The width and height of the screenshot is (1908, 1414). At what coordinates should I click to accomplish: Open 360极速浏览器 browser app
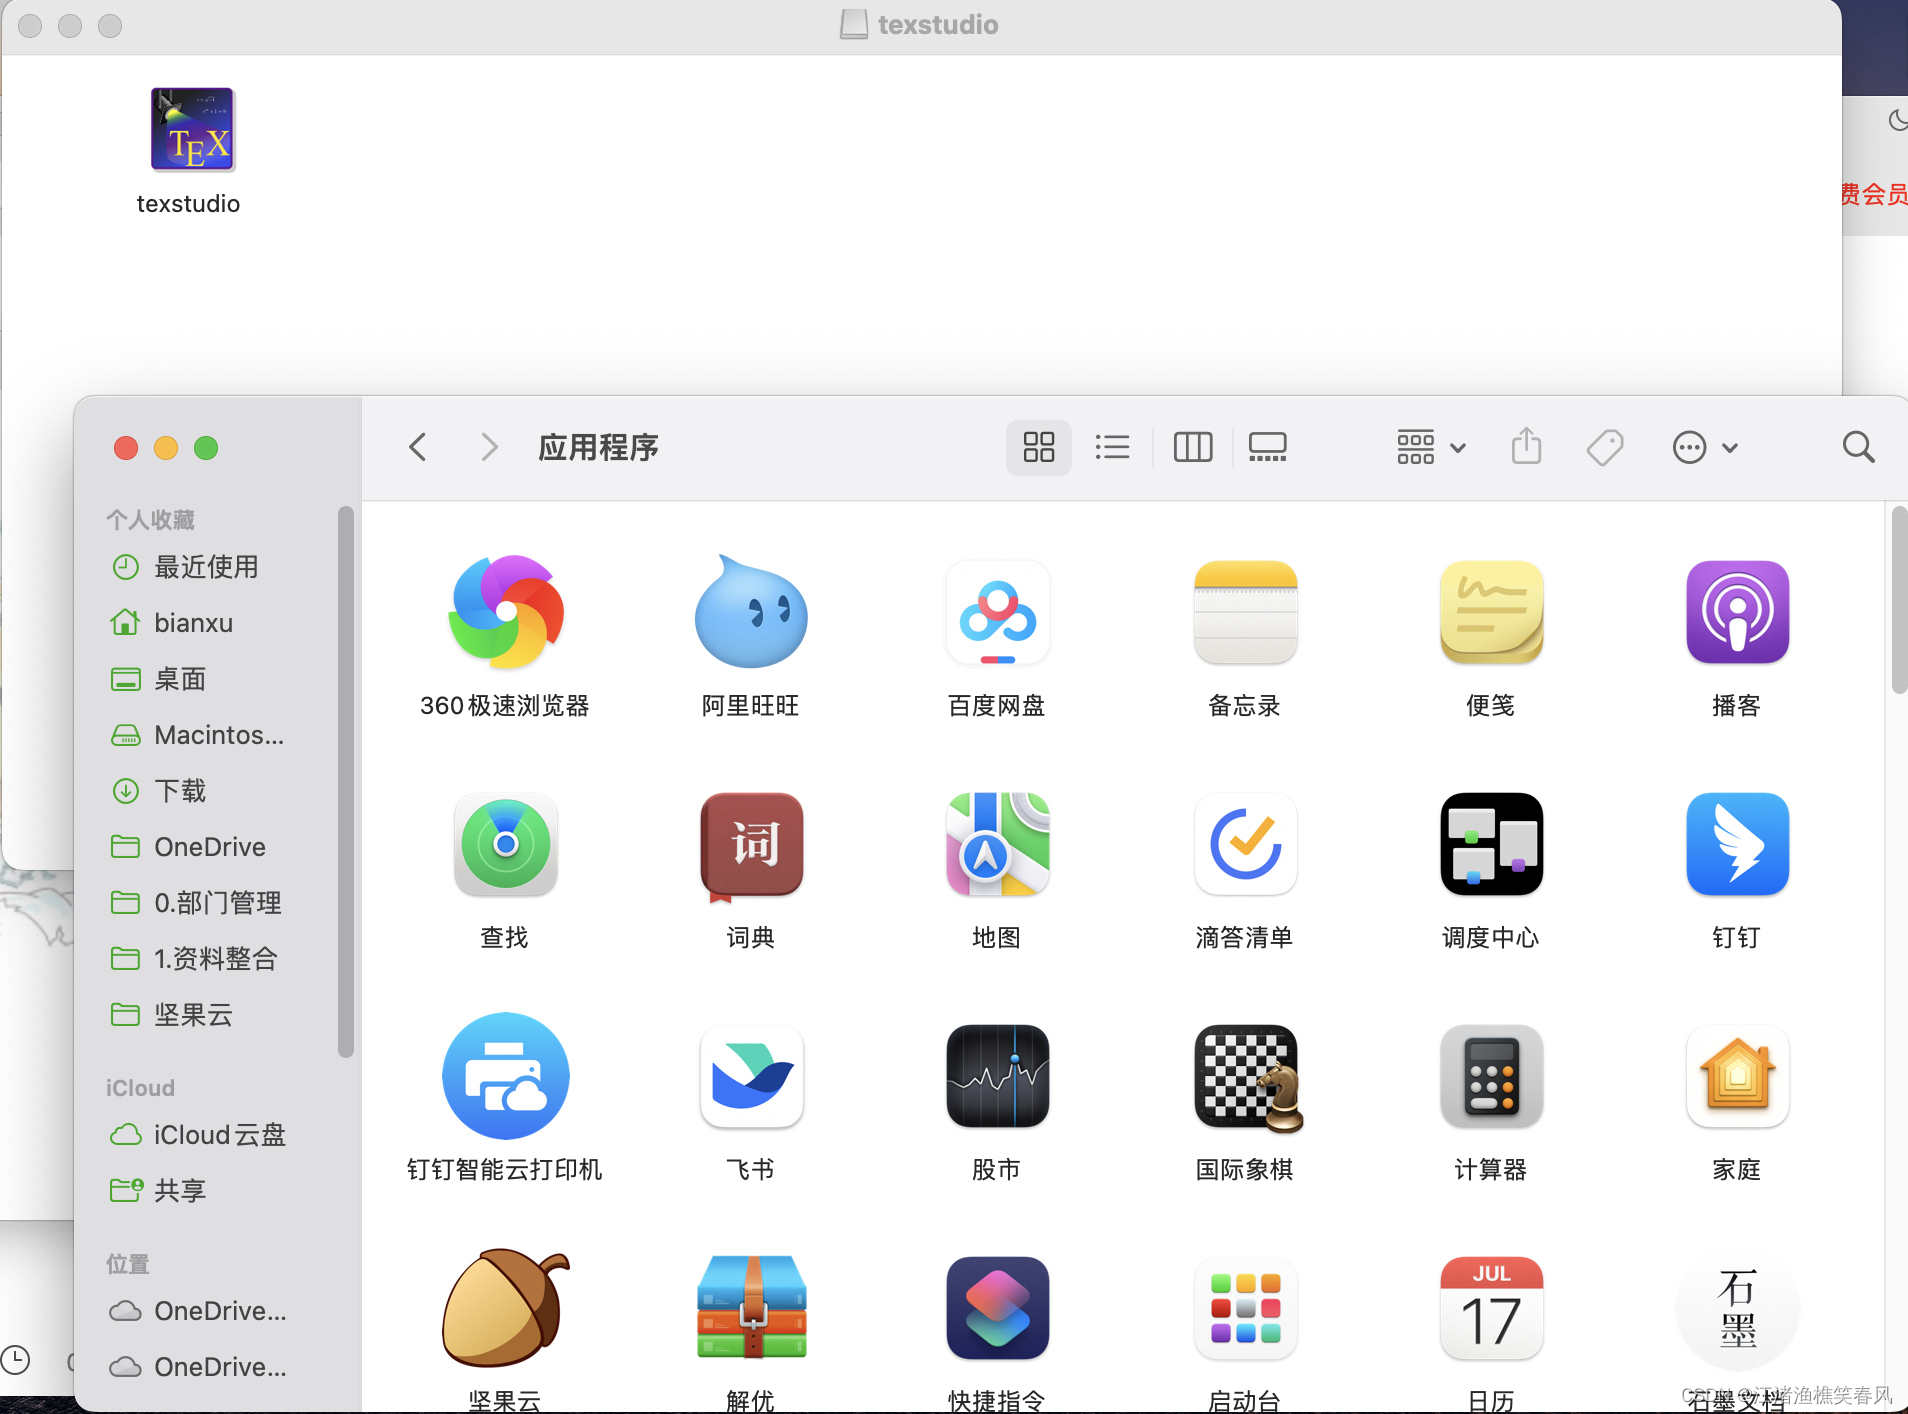[x=506, y=612]
